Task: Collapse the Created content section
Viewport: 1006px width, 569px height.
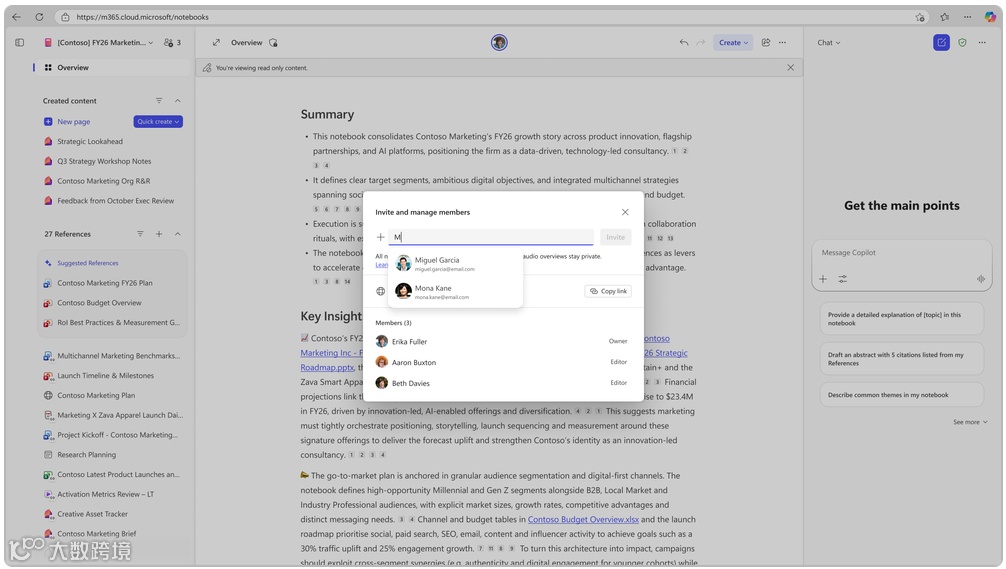Action: (178, 101)
